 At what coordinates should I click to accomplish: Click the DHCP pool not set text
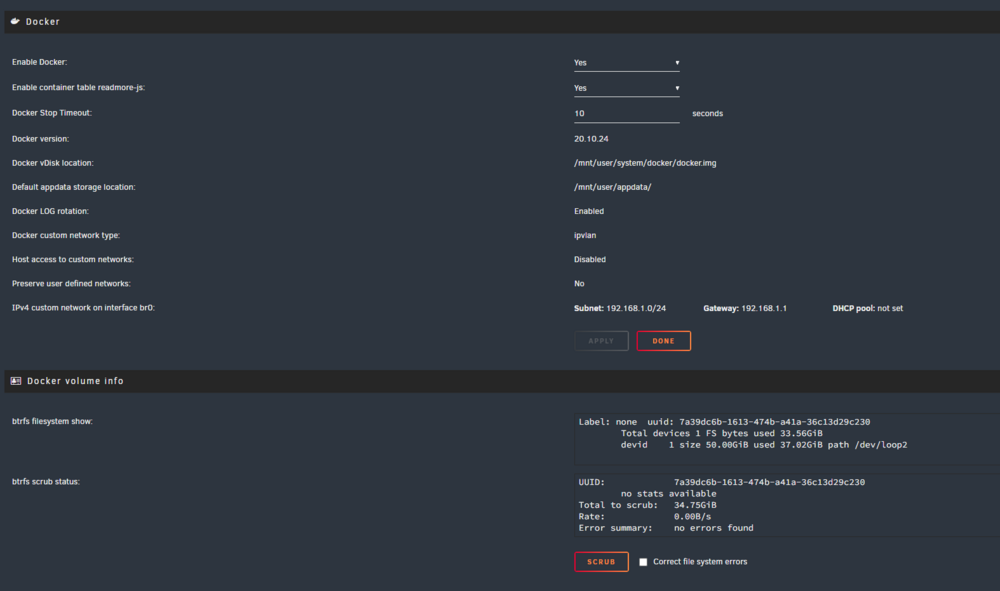[867, 308]
